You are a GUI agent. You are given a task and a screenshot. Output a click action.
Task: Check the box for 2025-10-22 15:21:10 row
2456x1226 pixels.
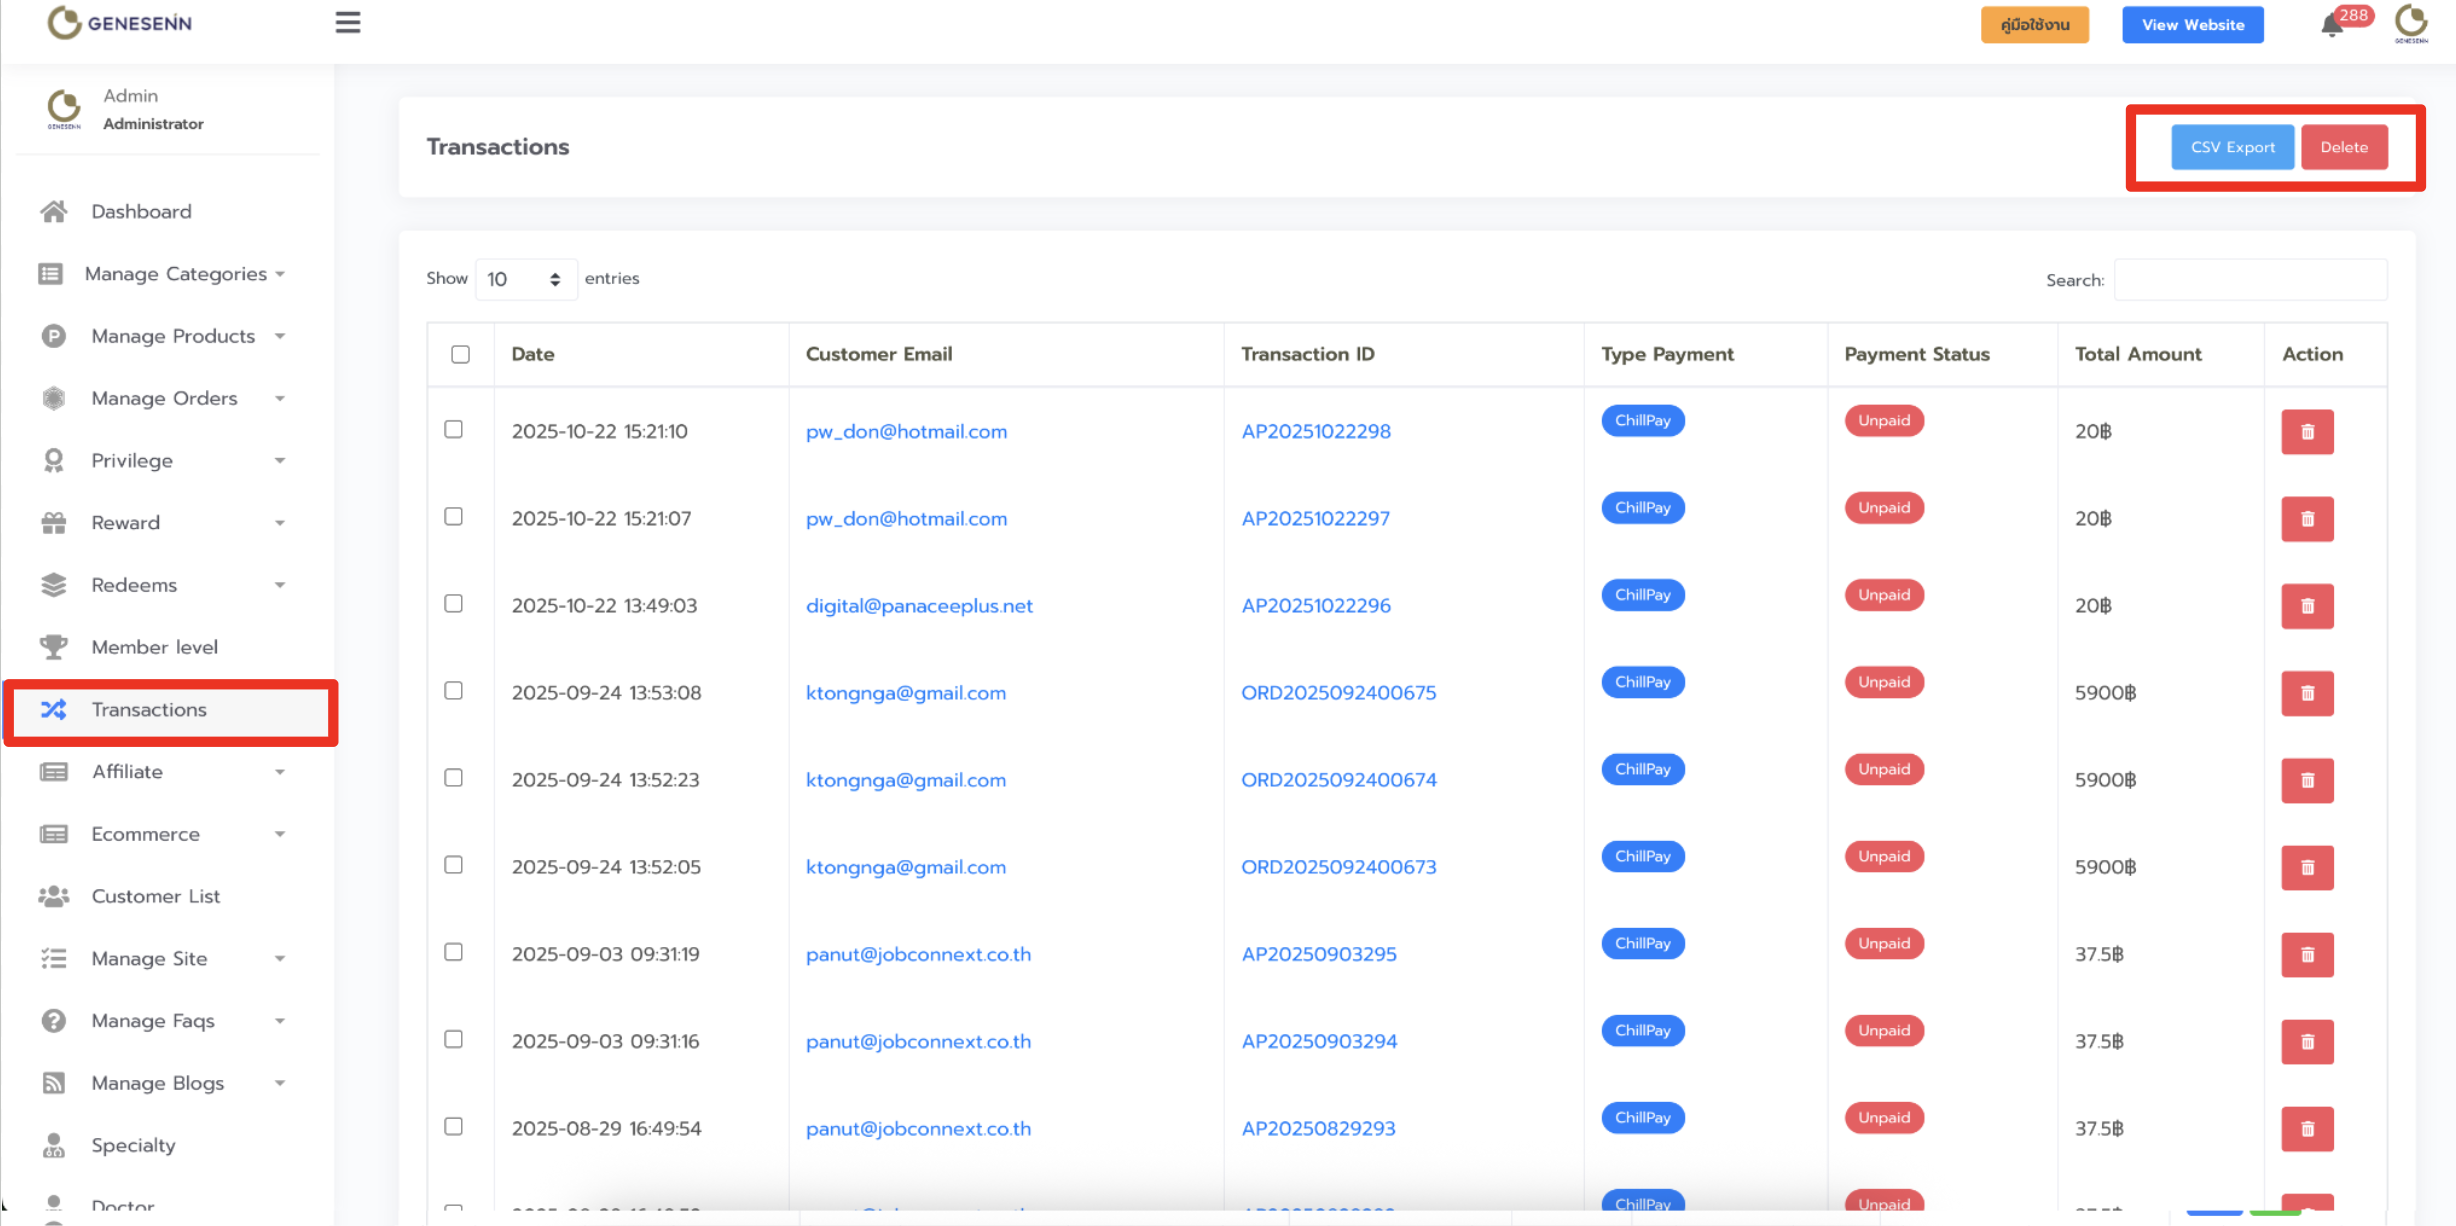click(454, 429)
